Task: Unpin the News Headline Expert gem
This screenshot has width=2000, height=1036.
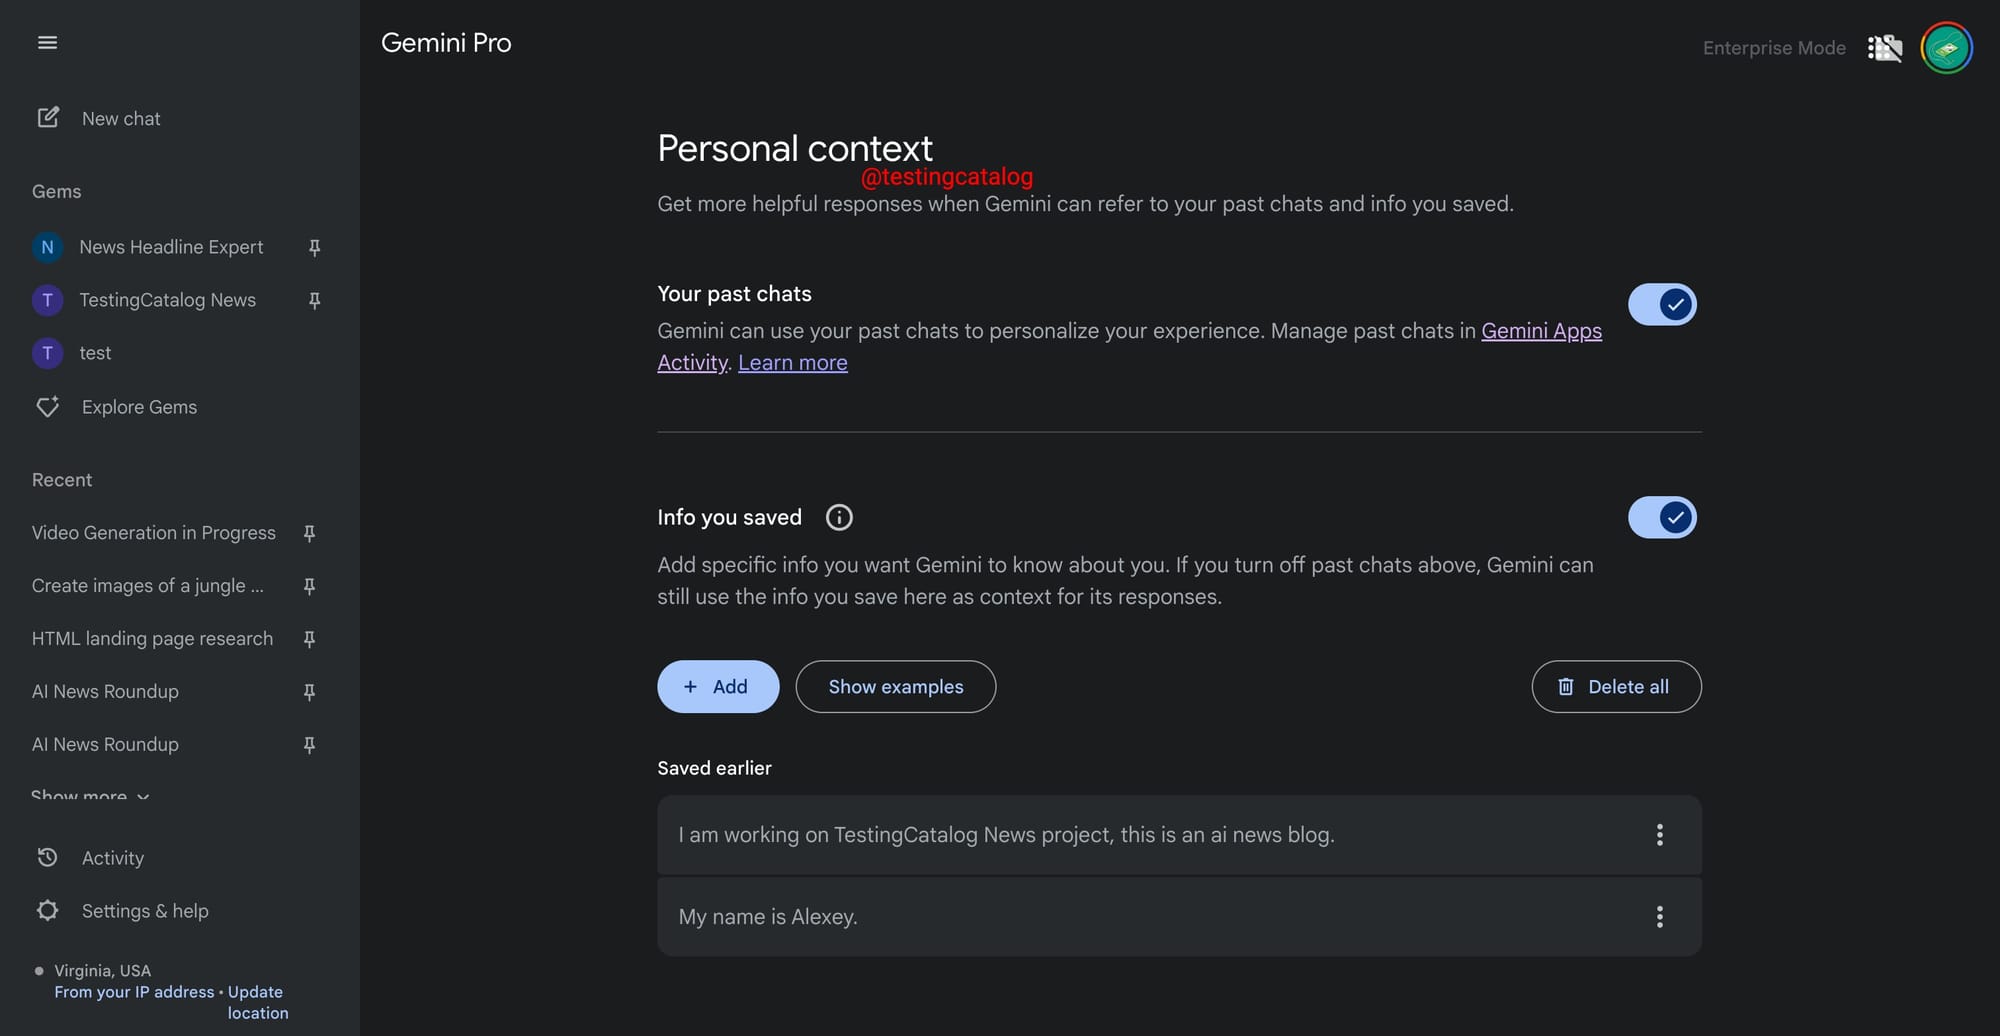Action: (314, 247)
